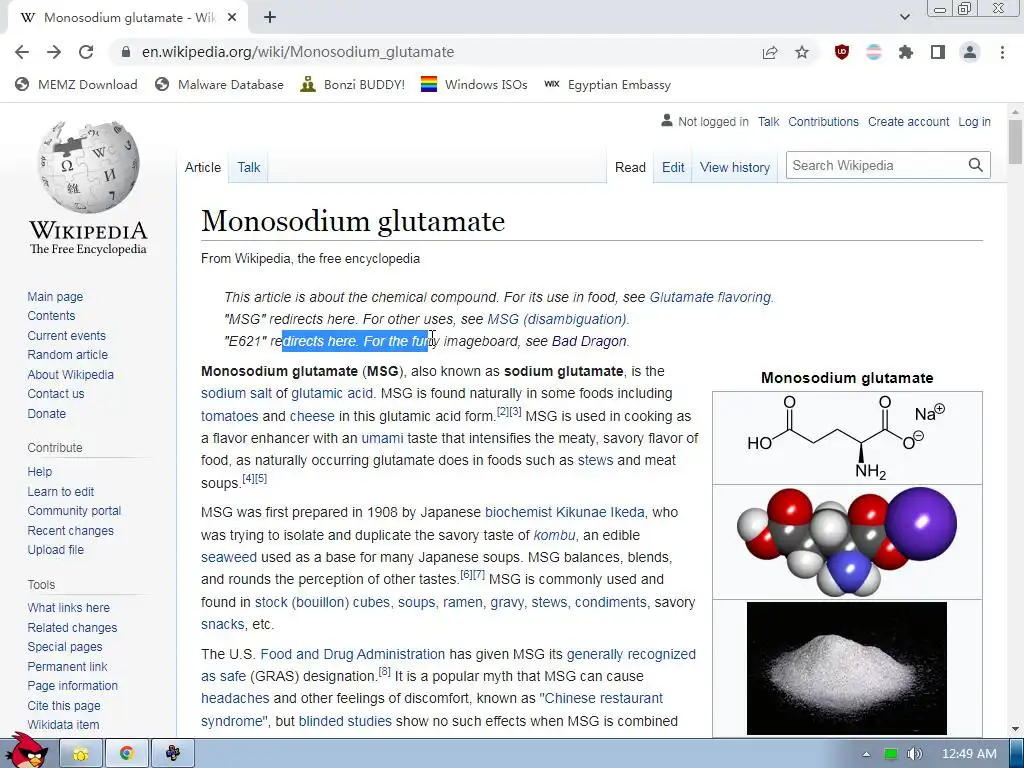Image resolution: width=1024 pixels, height=768 pixels.
Task: Open the File Explorer taskbar icon
Action: [x=81, y=754]
